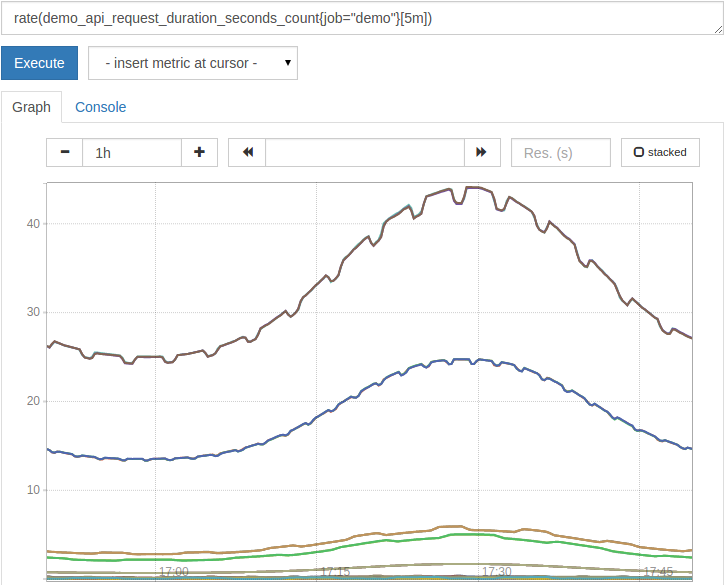
Task: Grab the query box resize handle
Action: [x=719, y=31]
